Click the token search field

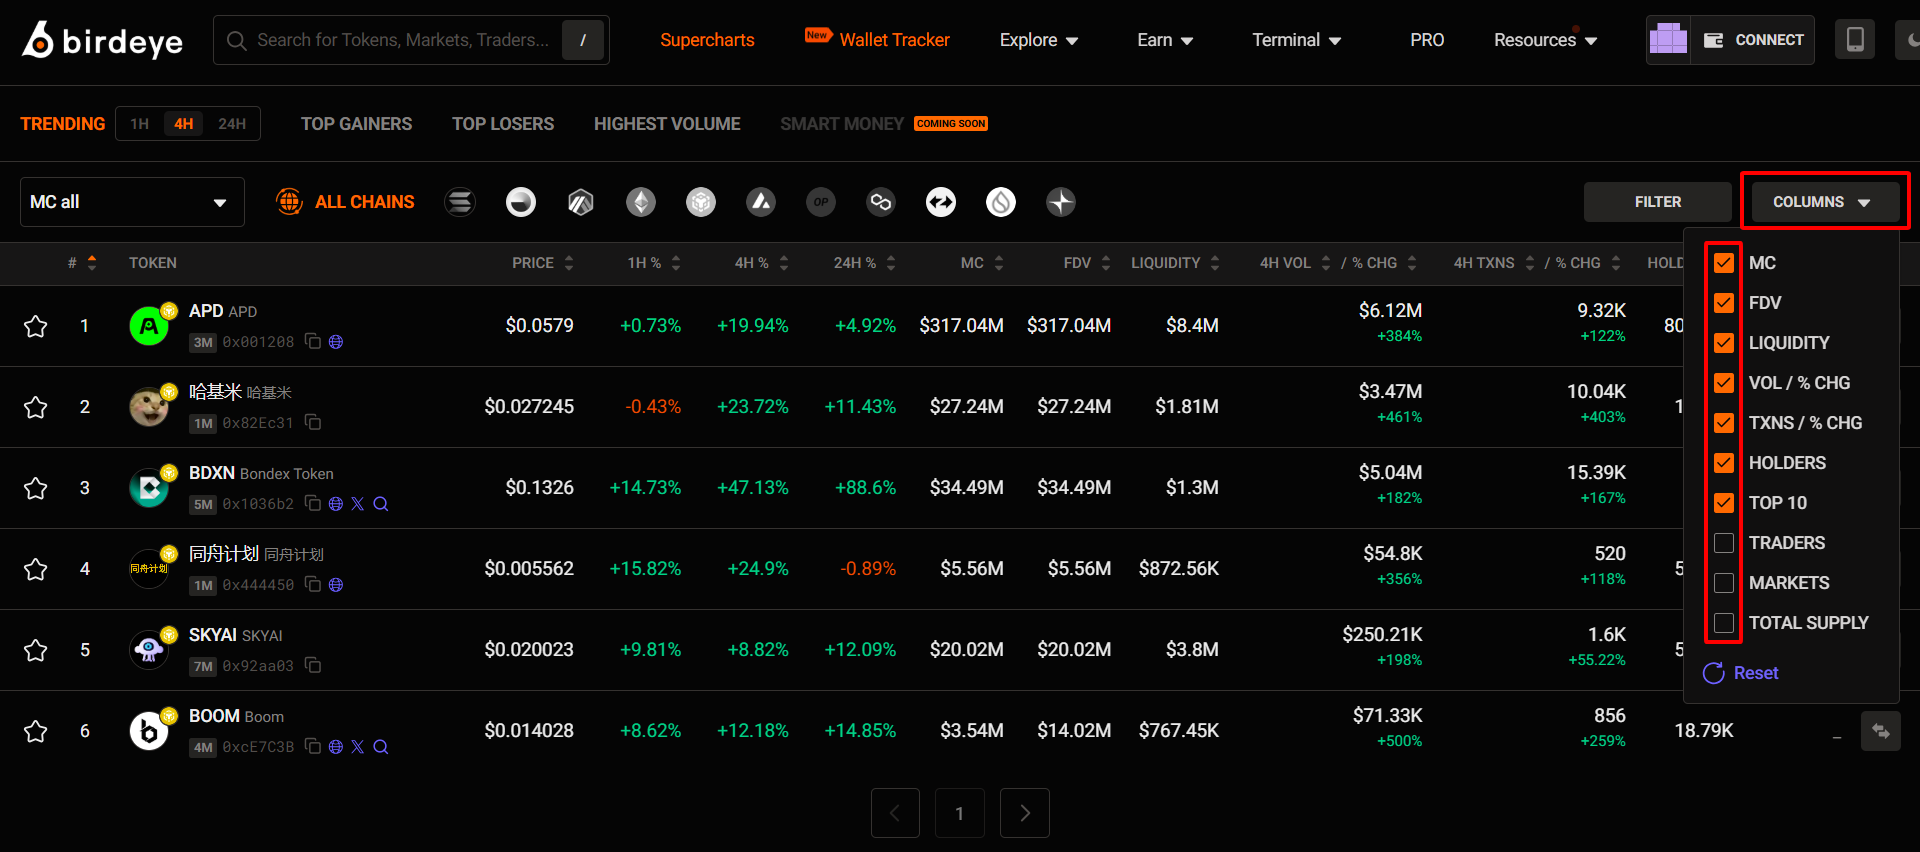tap(411, 40)
